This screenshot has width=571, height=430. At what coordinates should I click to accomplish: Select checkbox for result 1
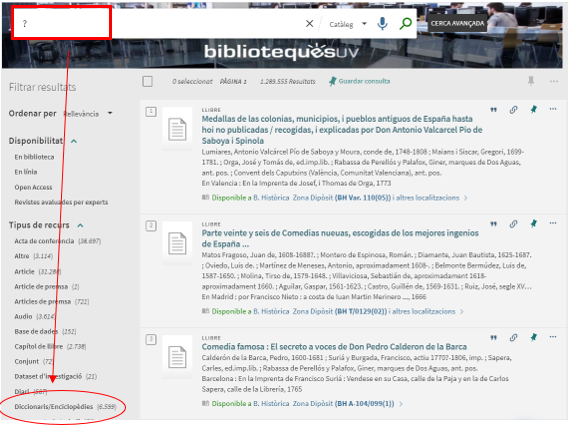151,111
